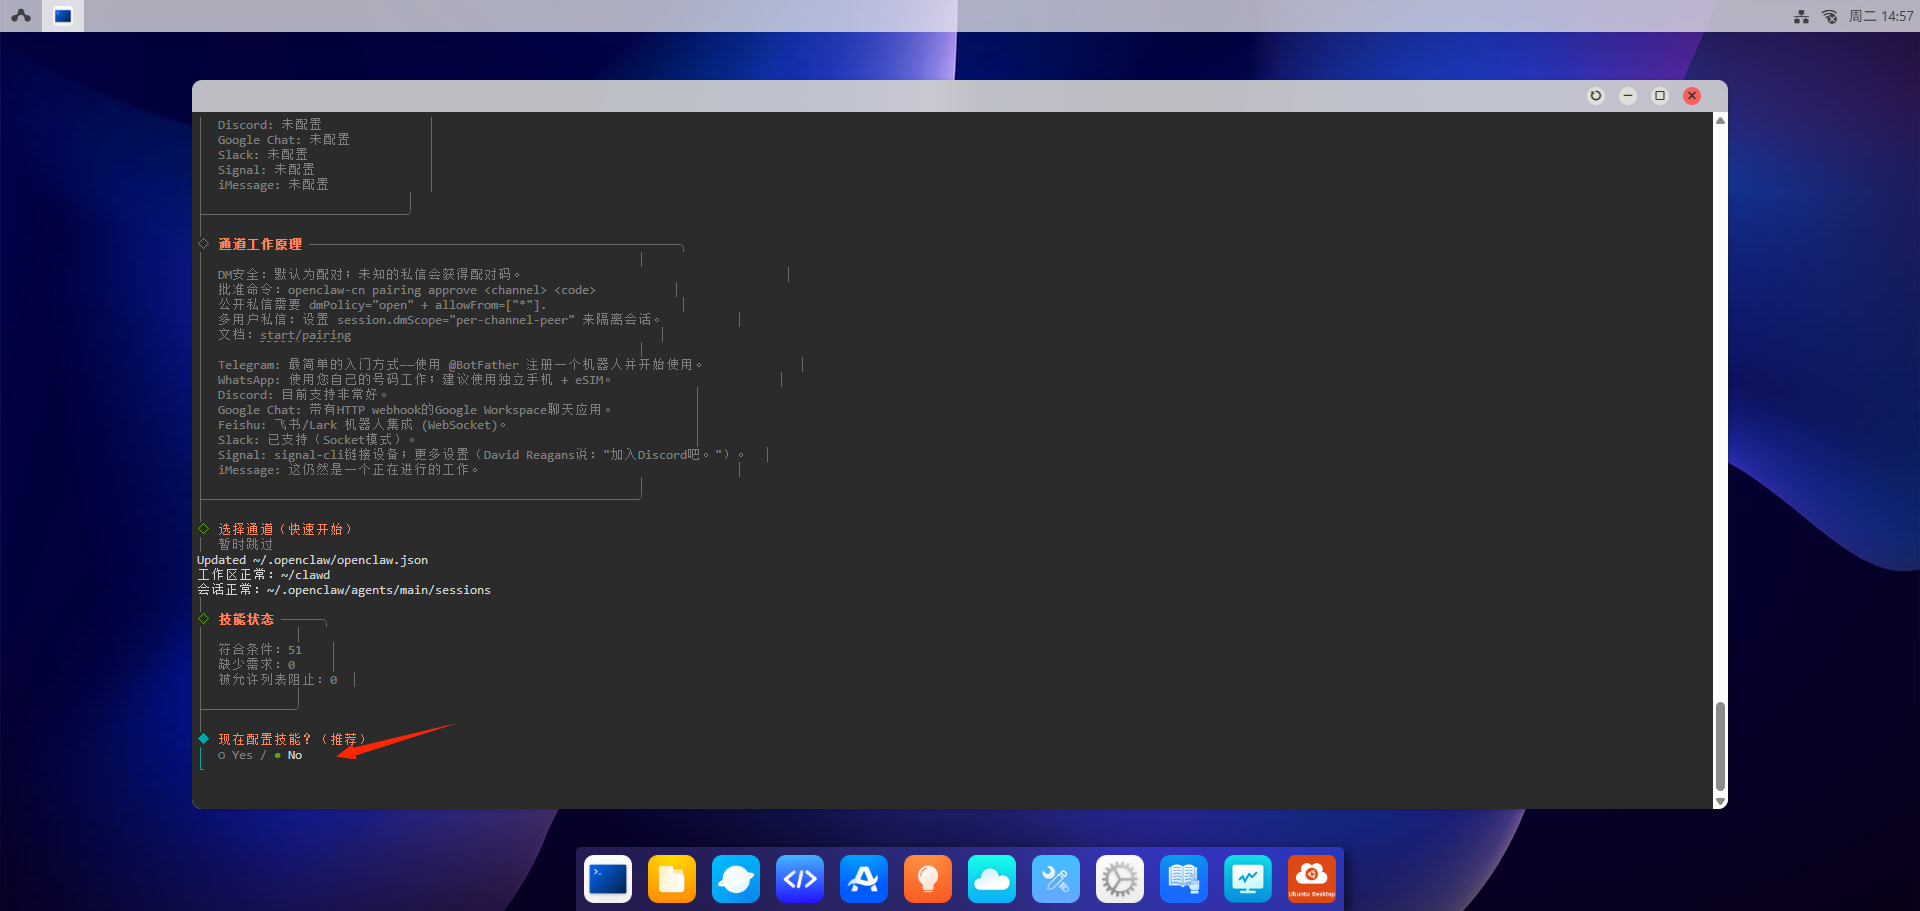The height and width of the screenshot is (911, 1920).
Task: Open the terminal app in the dock
Action: pyautogui.click(x=608, y=879)
